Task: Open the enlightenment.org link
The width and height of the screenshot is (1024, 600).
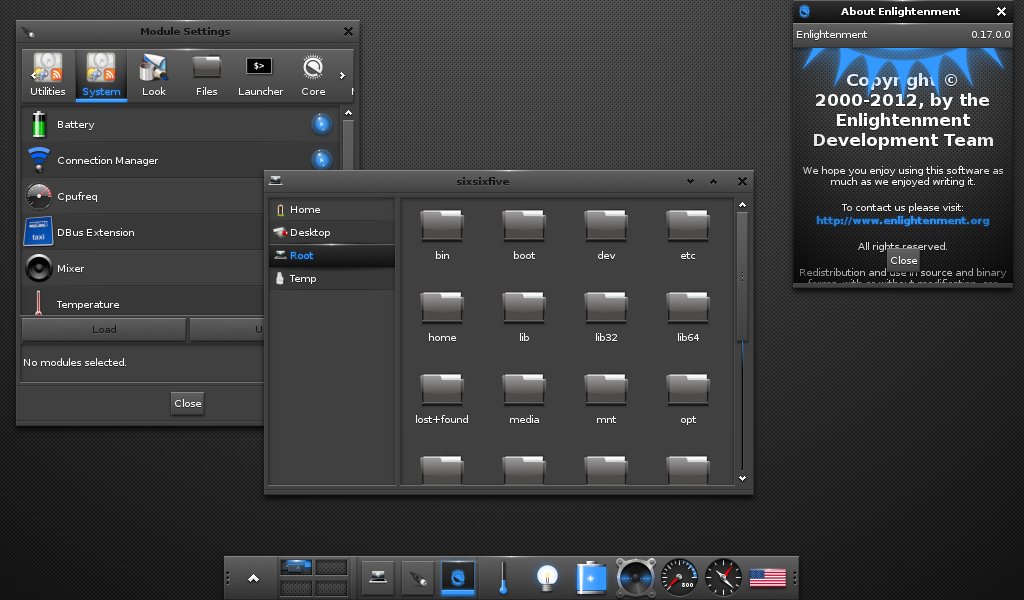Action: [x=903, y=221]
